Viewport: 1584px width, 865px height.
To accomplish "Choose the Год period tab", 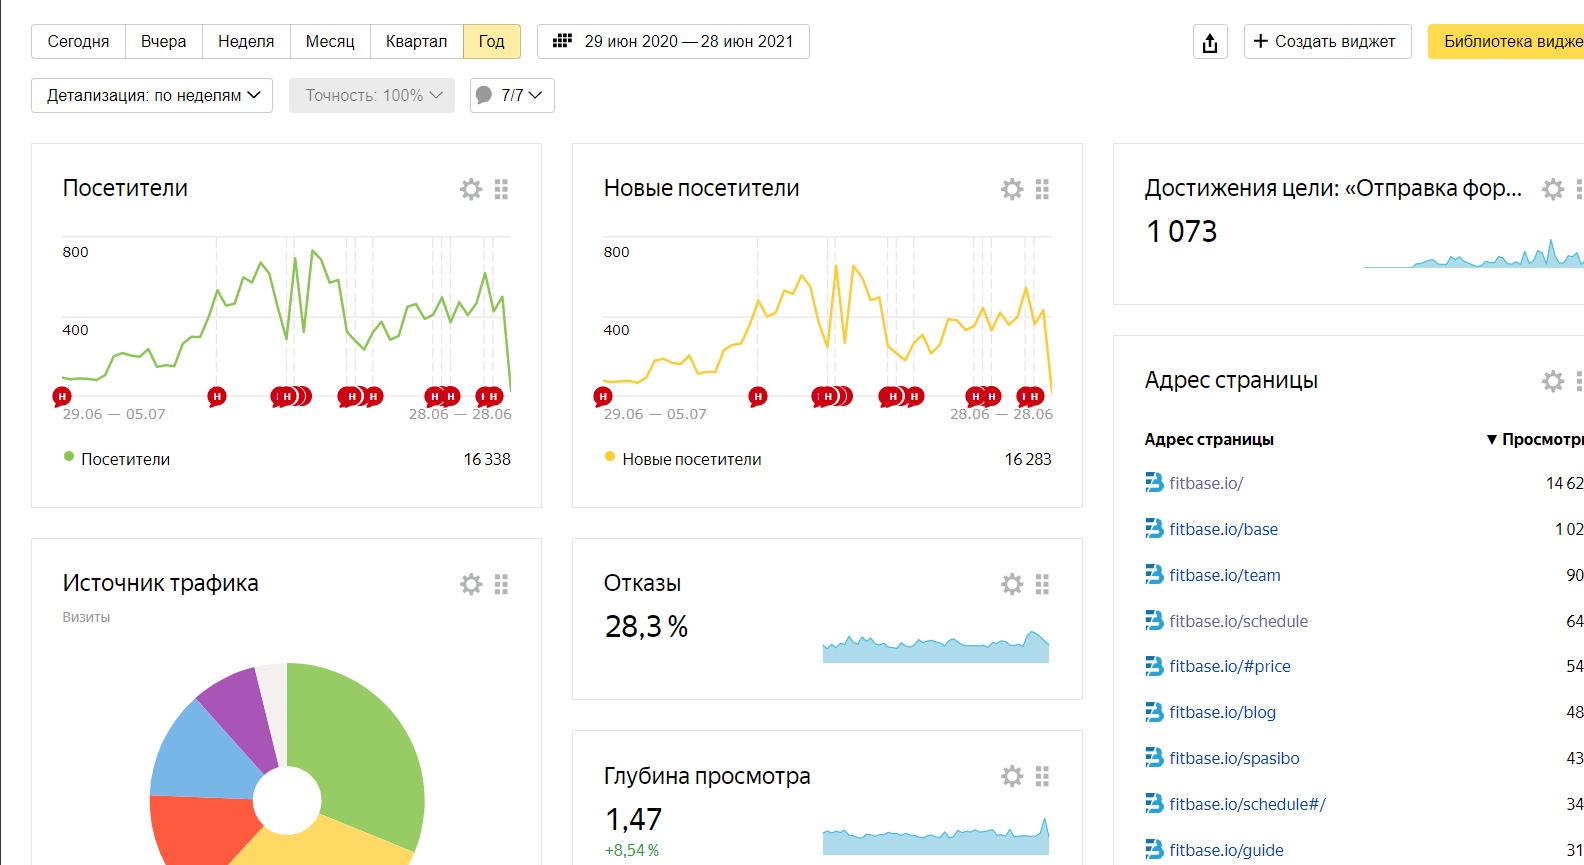I will click(492, 42).
